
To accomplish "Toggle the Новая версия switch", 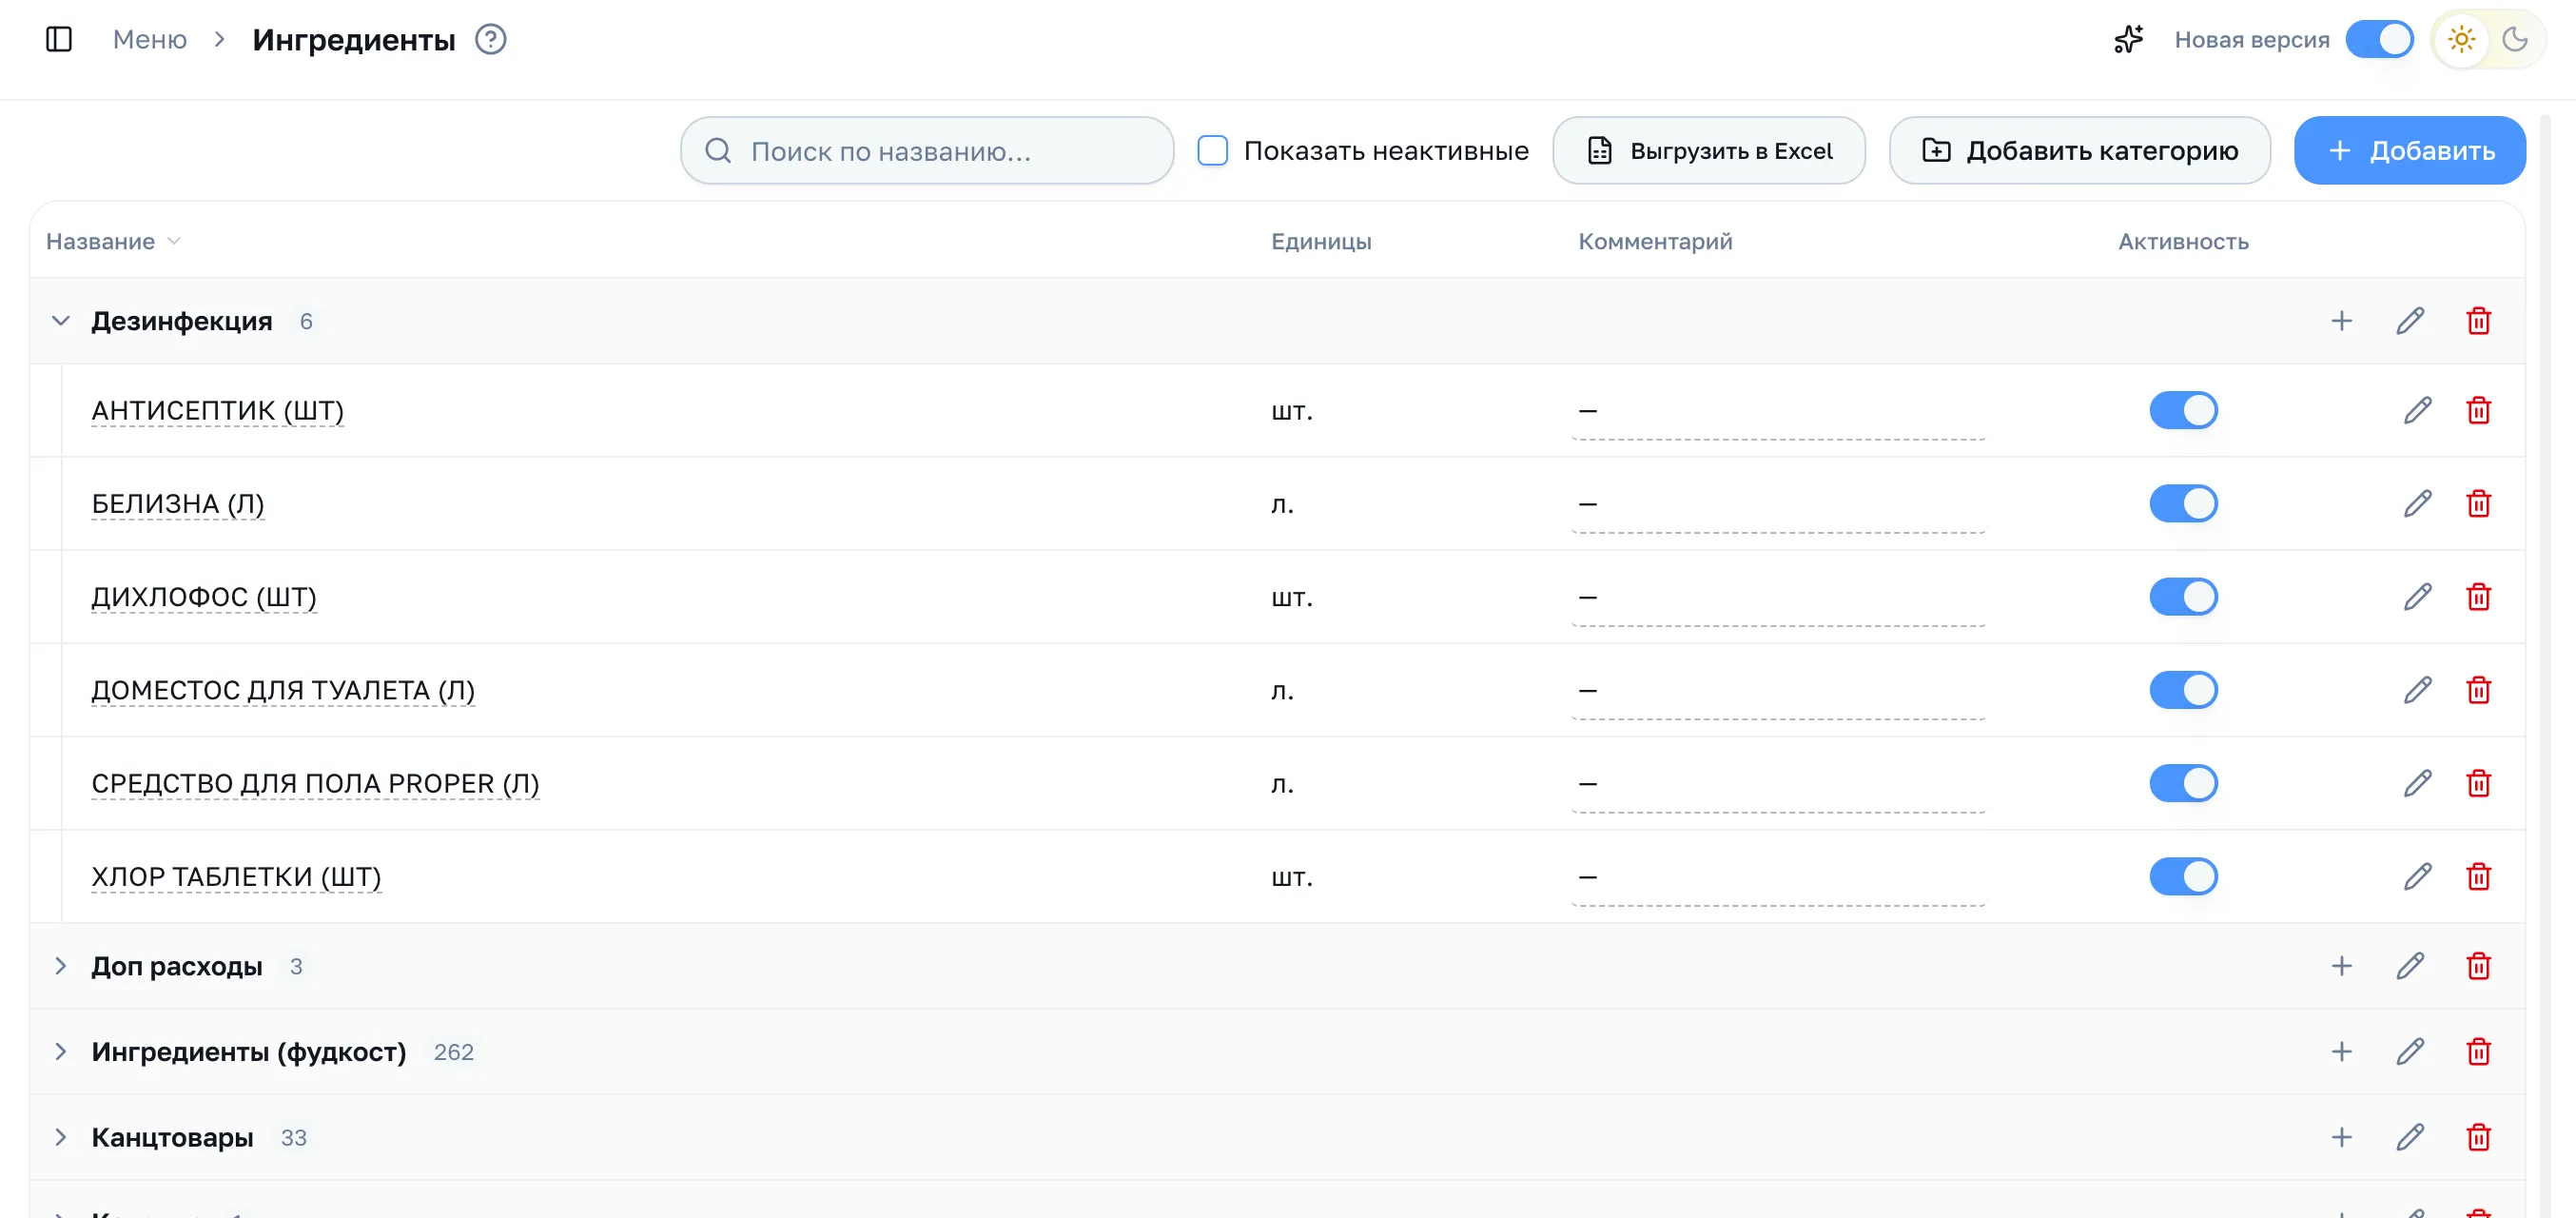I will point(2379,39).
